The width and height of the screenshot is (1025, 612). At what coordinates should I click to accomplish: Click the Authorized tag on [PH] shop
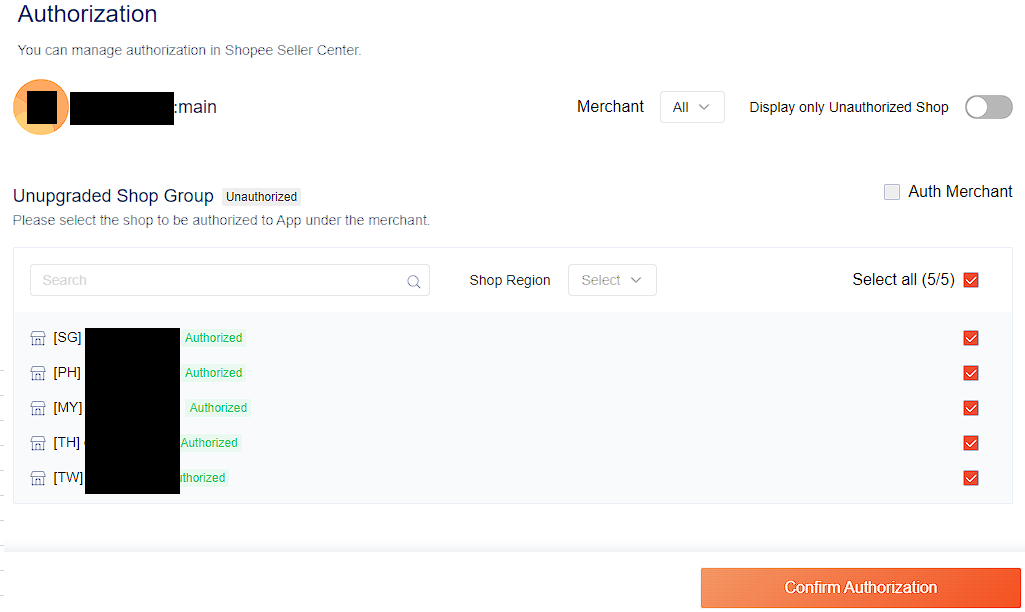pos(213,373)
